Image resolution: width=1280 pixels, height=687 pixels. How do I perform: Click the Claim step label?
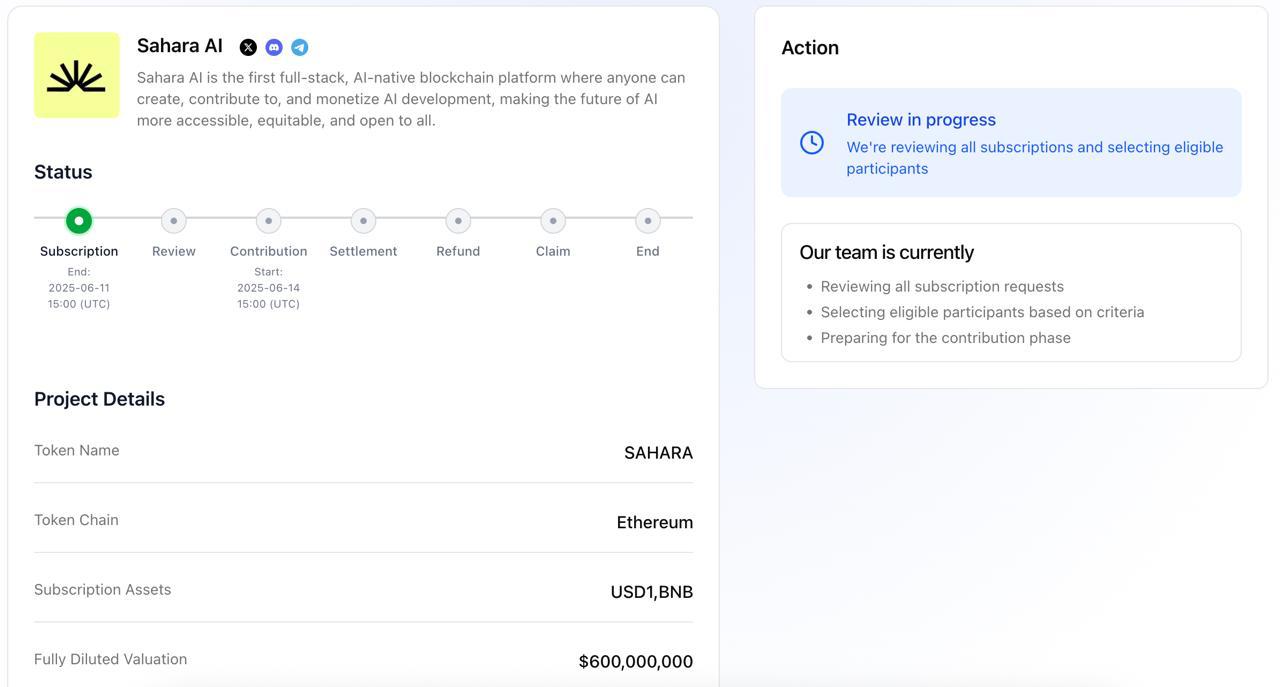point(553,251)
